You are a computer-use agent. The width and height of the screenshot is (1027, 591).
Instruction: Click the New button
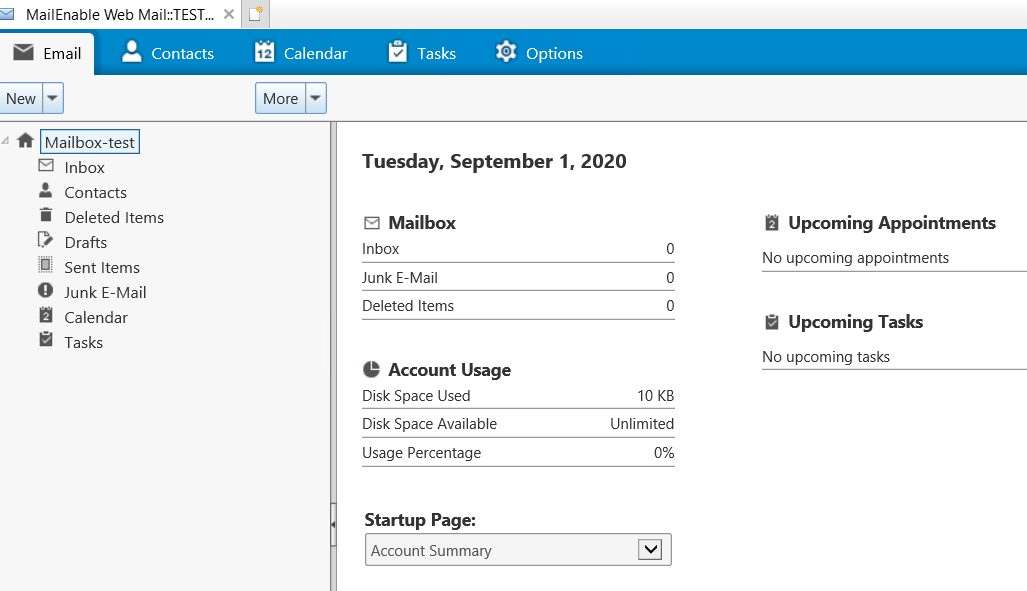click(21, 98)
